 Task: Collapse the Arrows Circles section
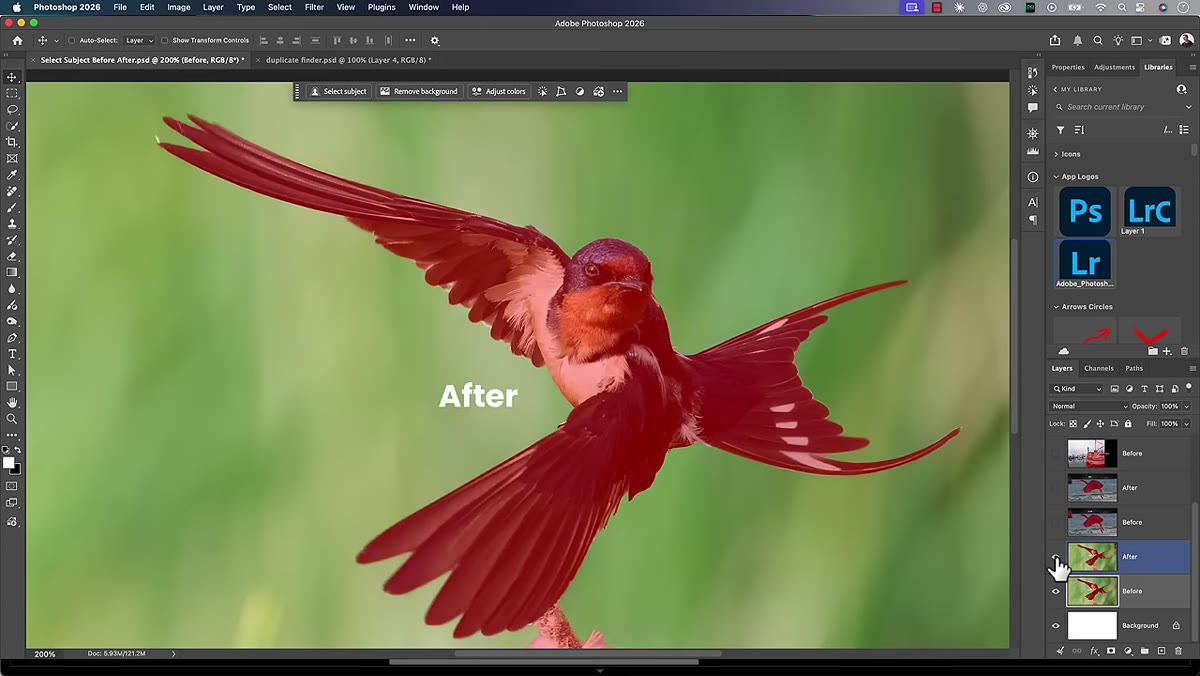coord(1056,307)
